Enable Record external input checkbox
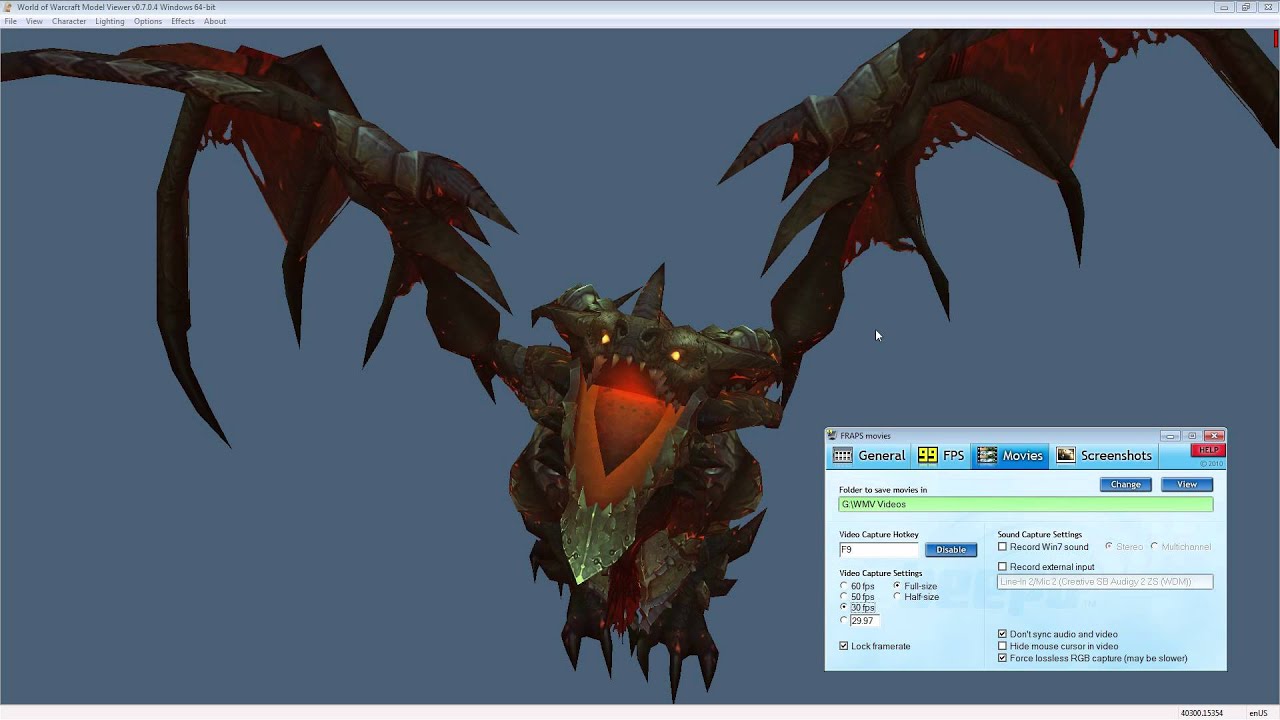Image resolution: width=1280 pixels, height=720 pixels. [1003, 567]
